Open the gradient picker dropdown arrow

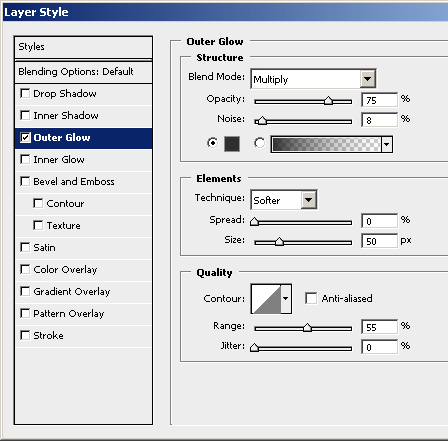(386, 144)
